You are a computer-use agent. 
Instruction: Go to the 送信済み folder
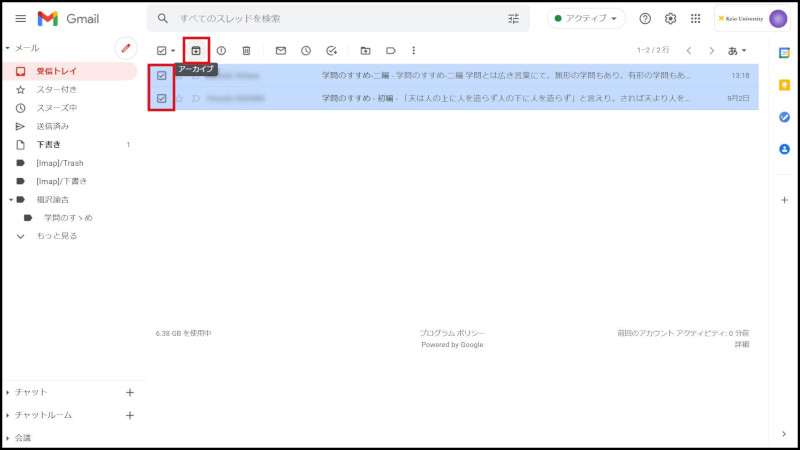coord(53,126)
